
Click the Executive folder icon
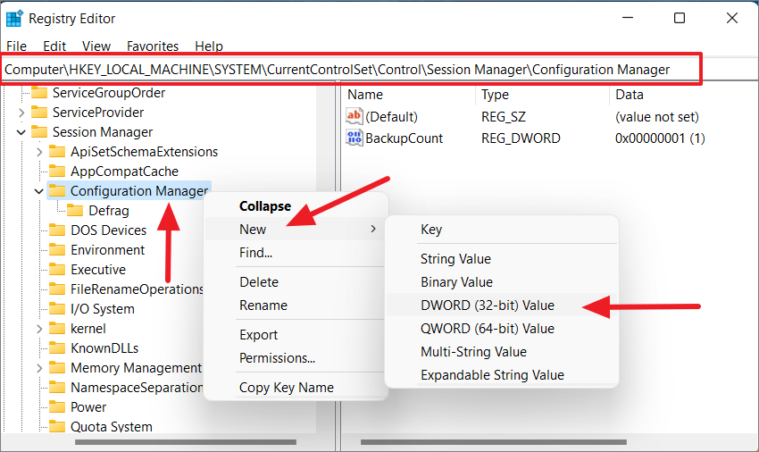pos(57,269)
